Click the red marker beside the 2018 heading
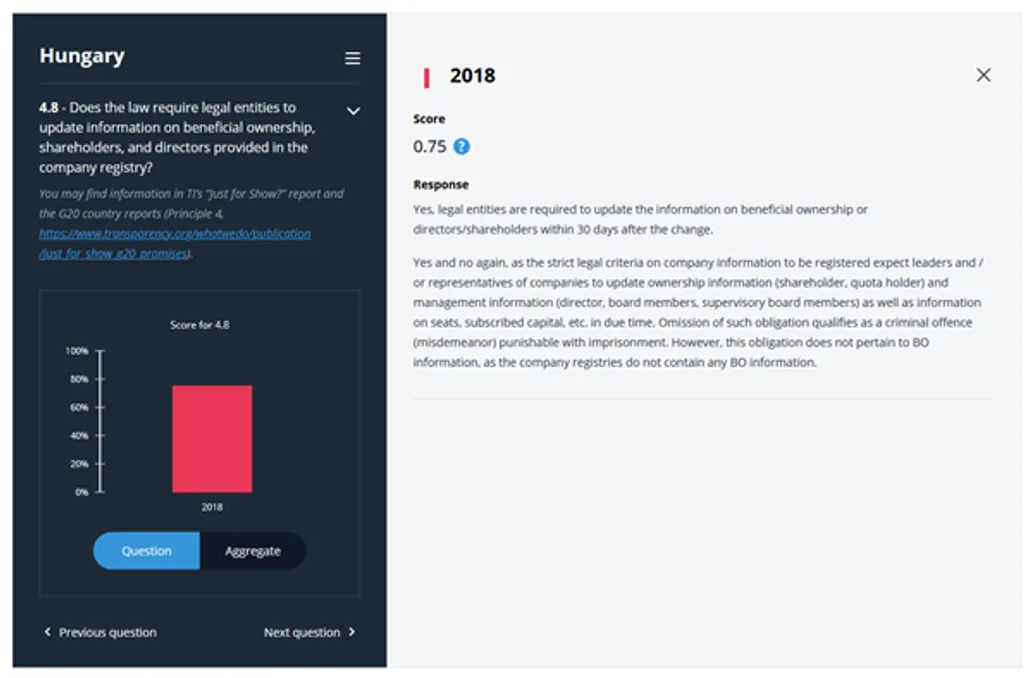 (426, 75)
